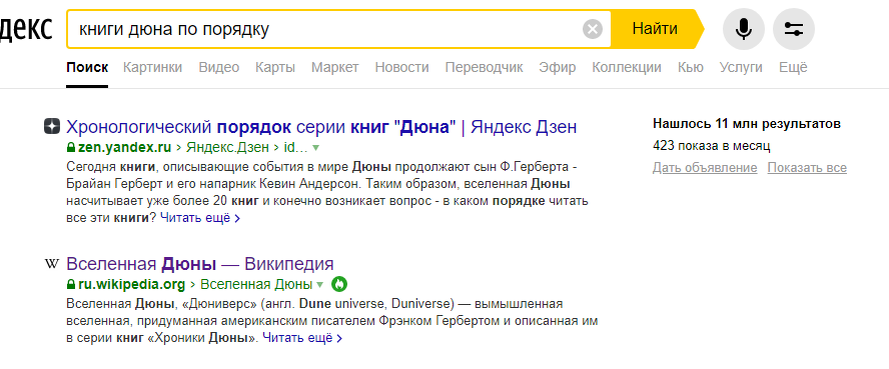Screen dimensions: 889x369
Task: Expand the dropdown arrow after Вселенная Дюны path
Action: (320, 285)
